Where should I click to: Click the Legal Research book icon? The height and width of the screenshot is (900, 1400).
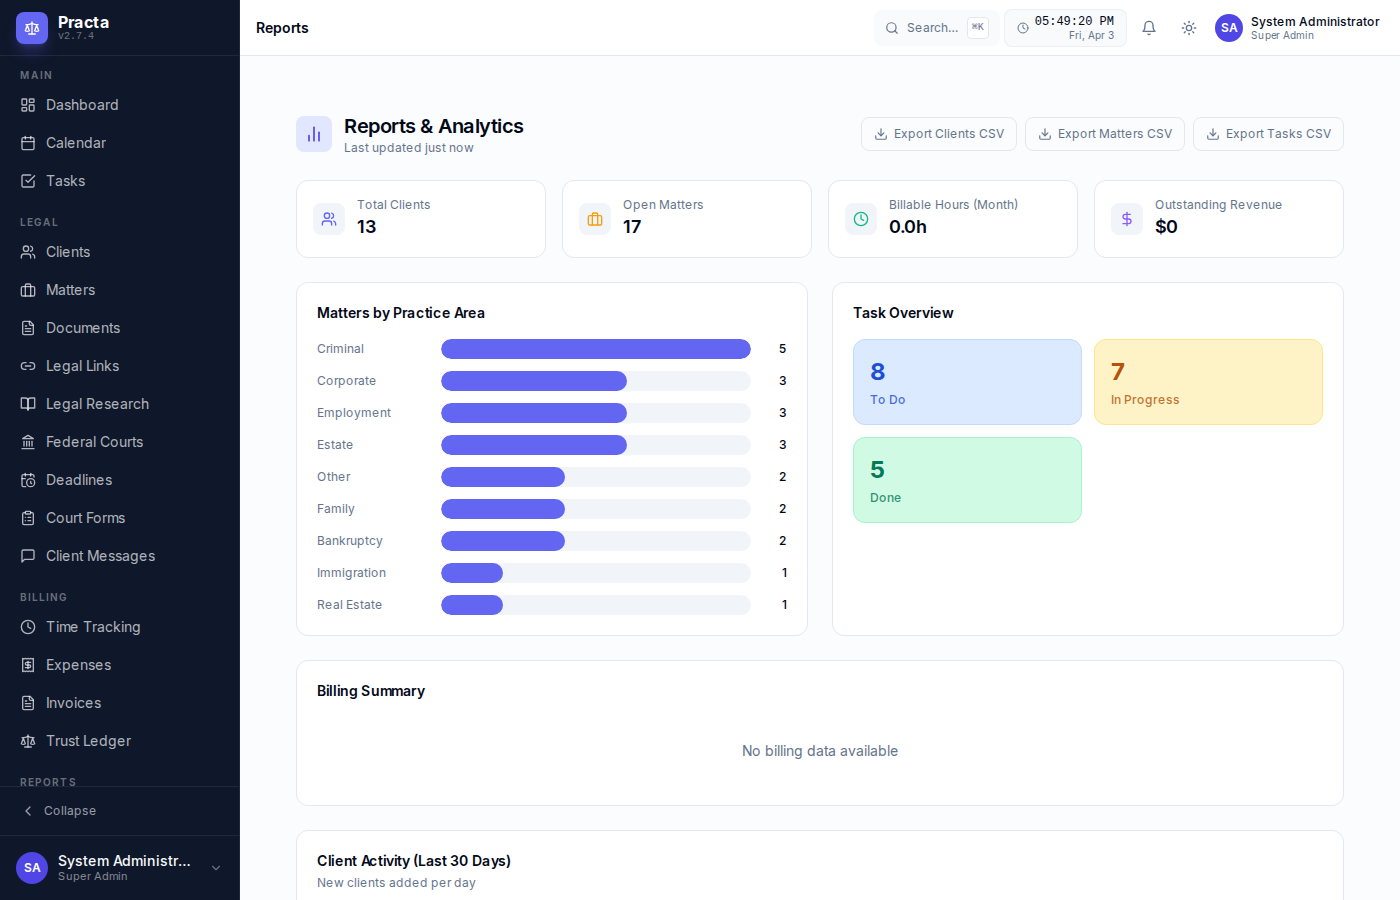coord(28,404)
